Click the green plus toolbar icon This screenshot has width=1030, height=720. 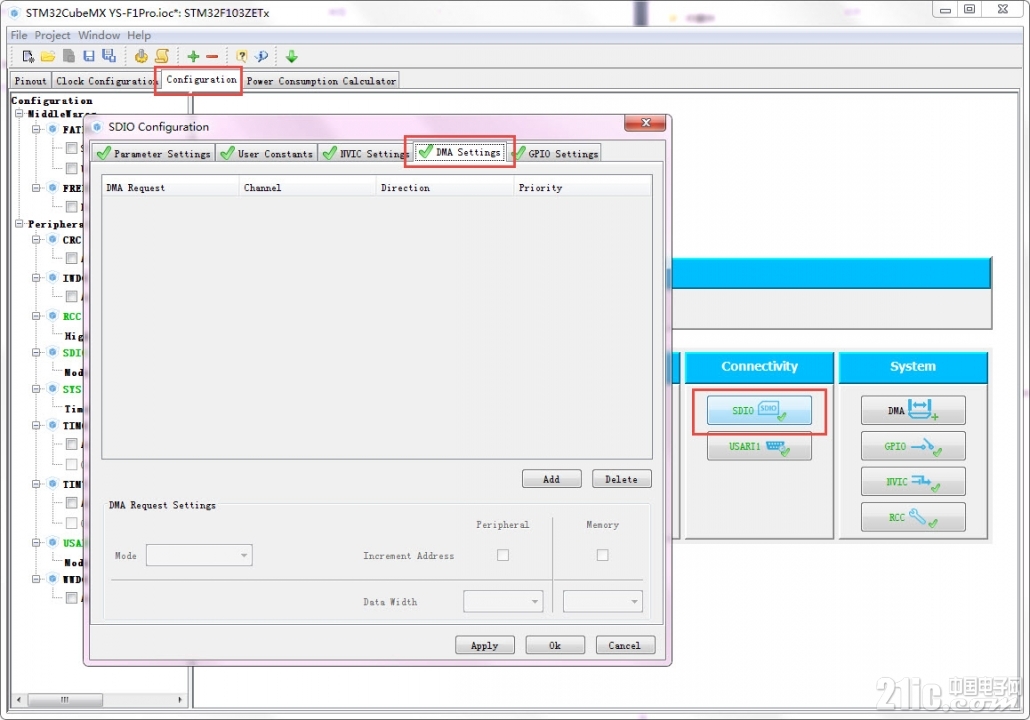[193, 56]
